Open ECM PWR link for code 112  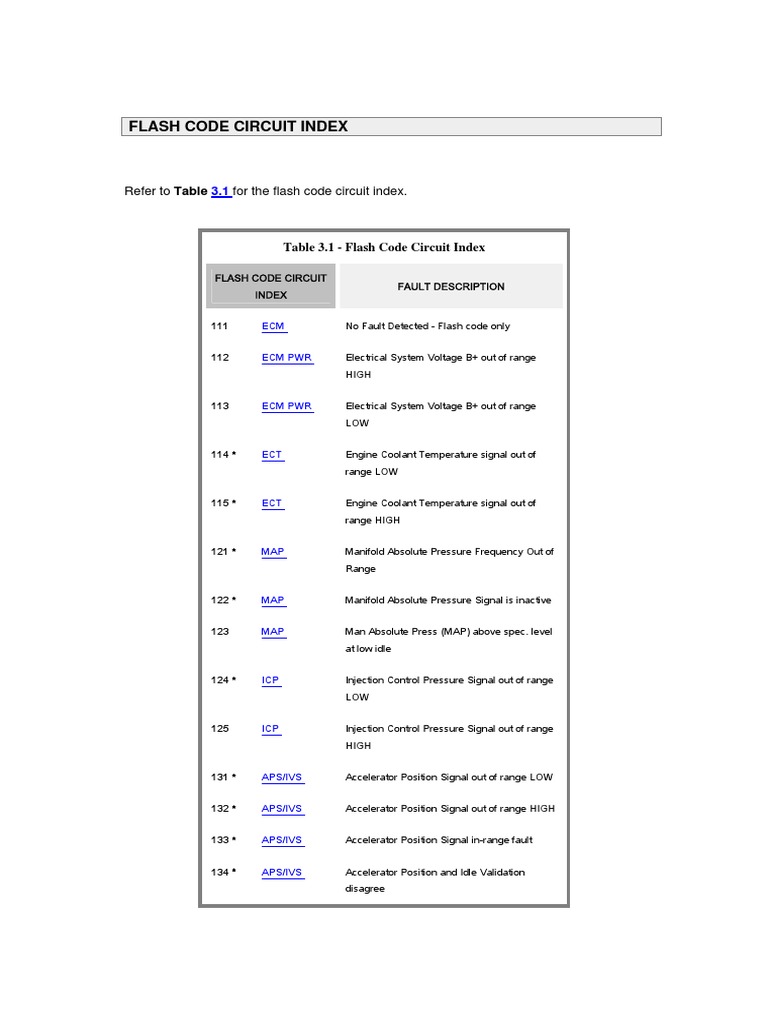(287, 357)
